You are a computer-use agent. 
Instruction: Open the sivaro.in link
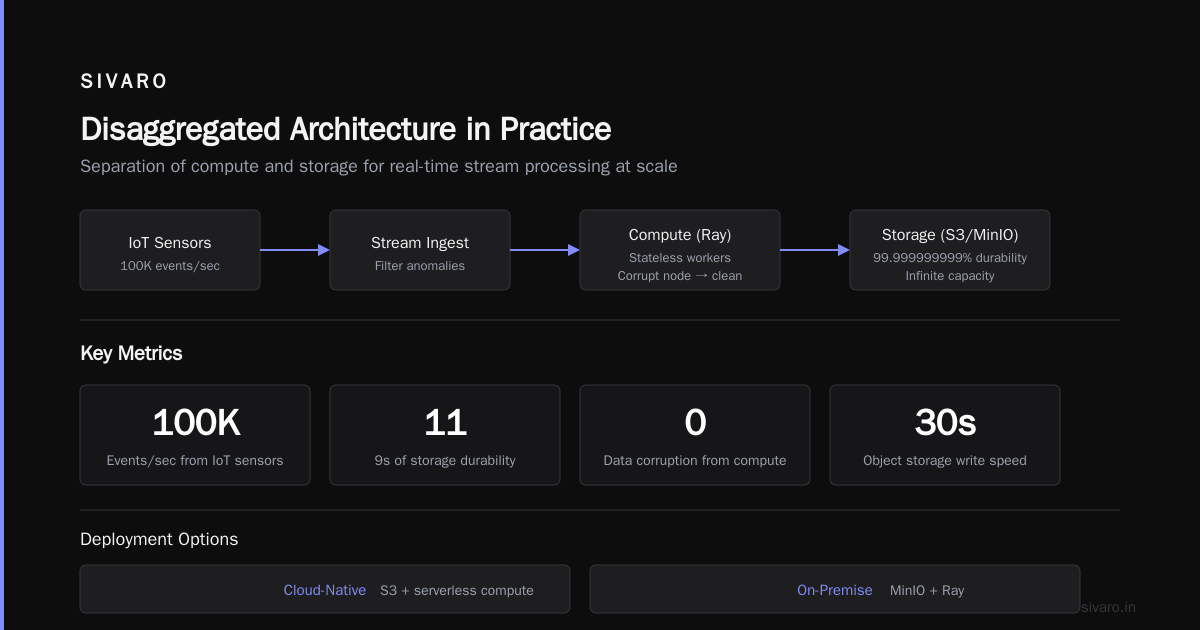(1109, 607)
